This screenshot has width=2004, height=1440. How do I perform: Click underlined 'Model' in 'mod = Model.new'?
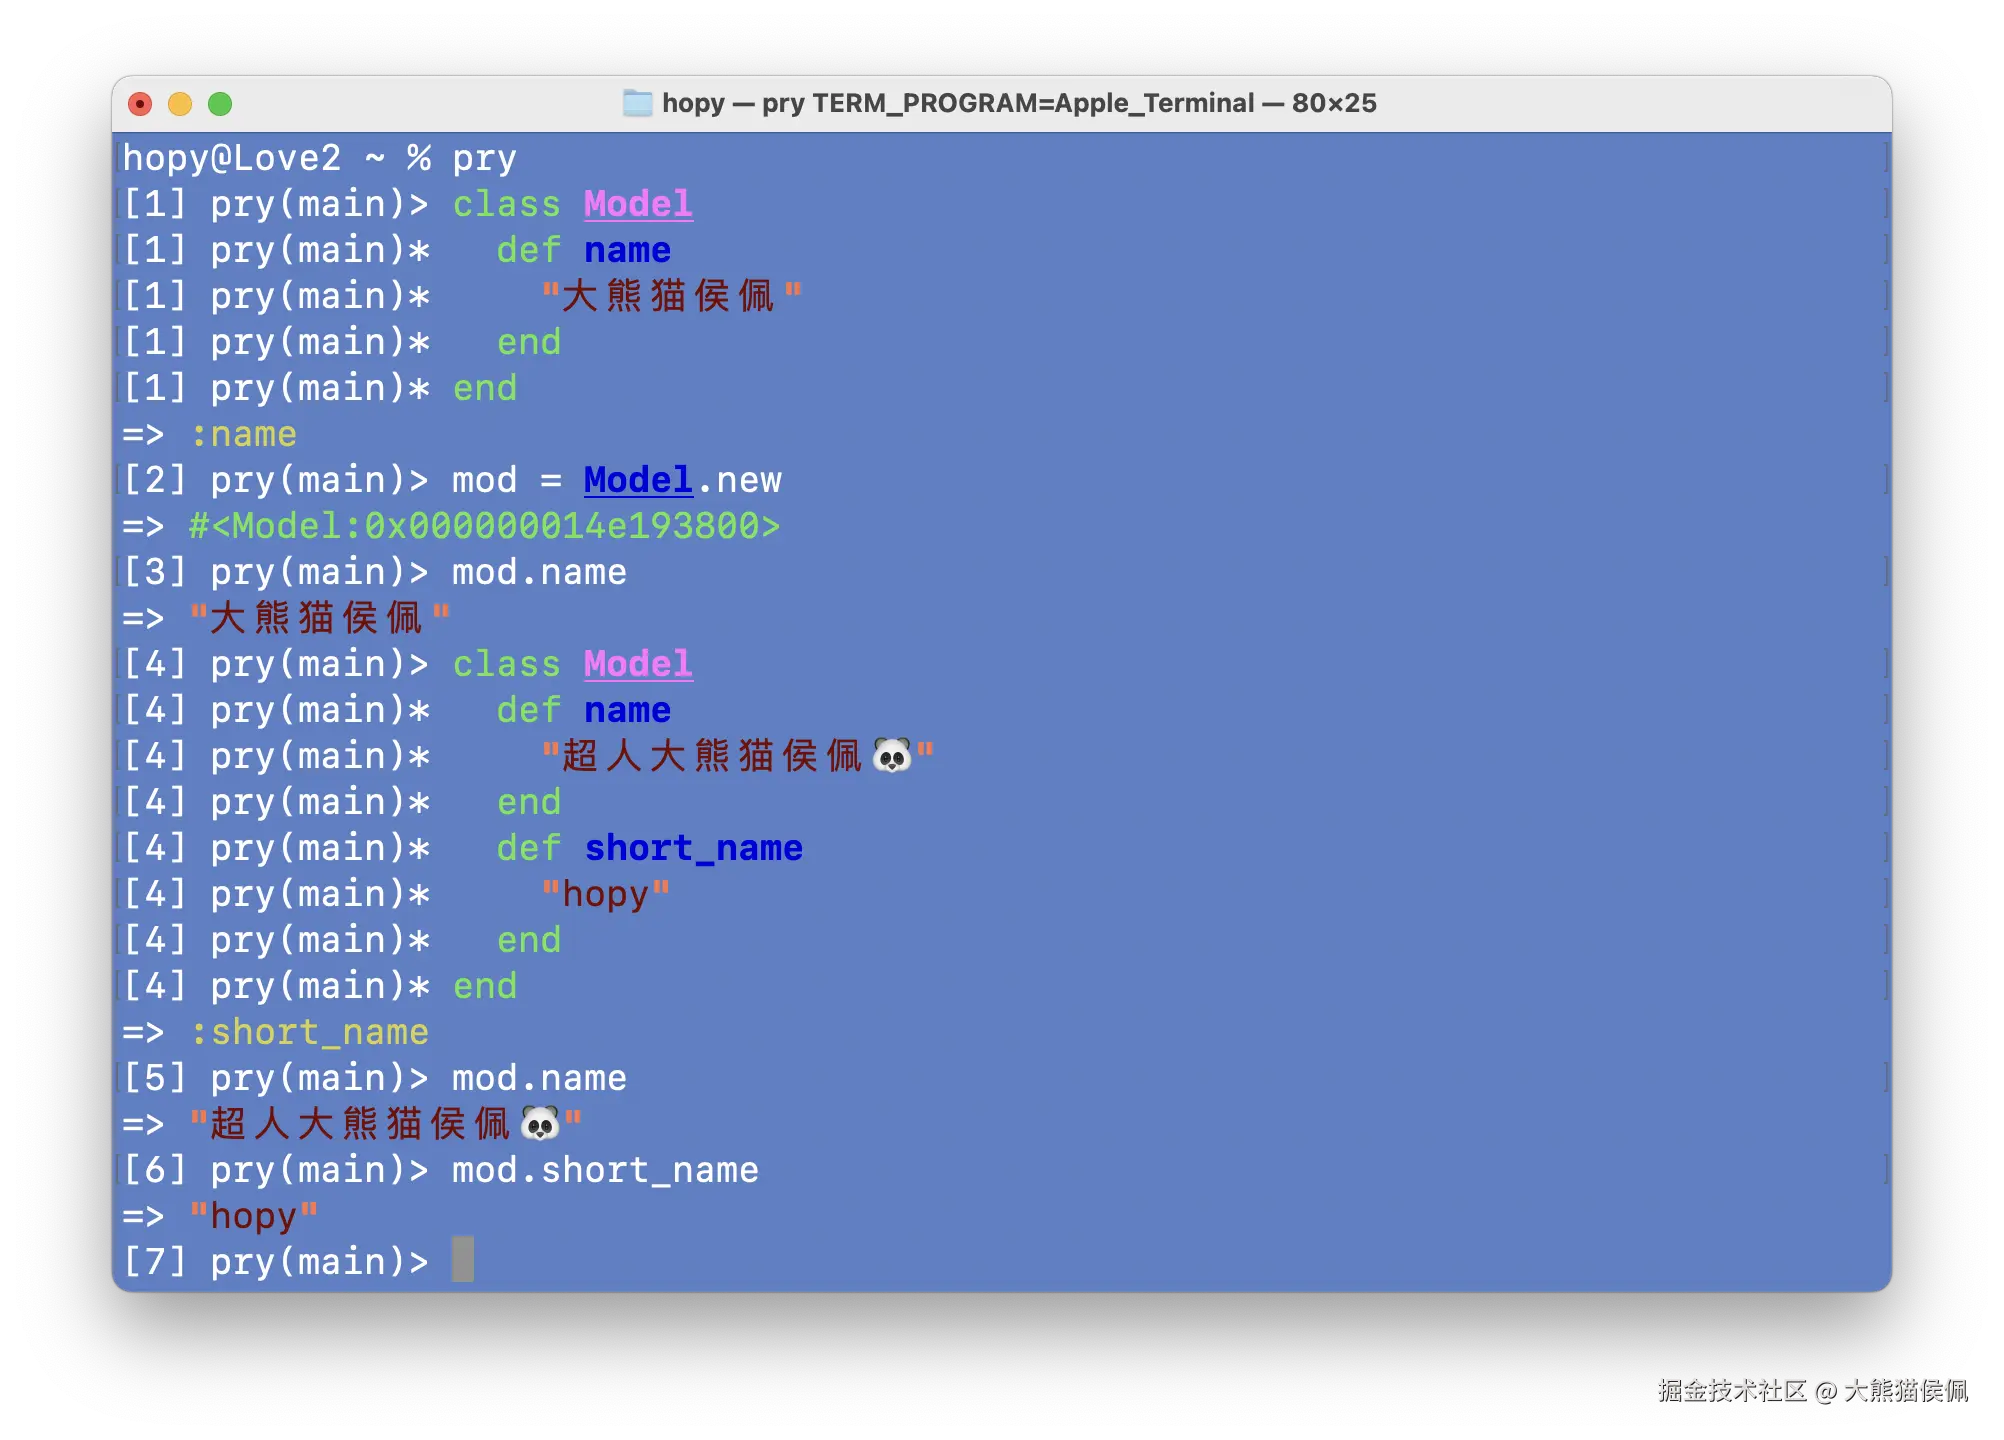tap(638, 480)
